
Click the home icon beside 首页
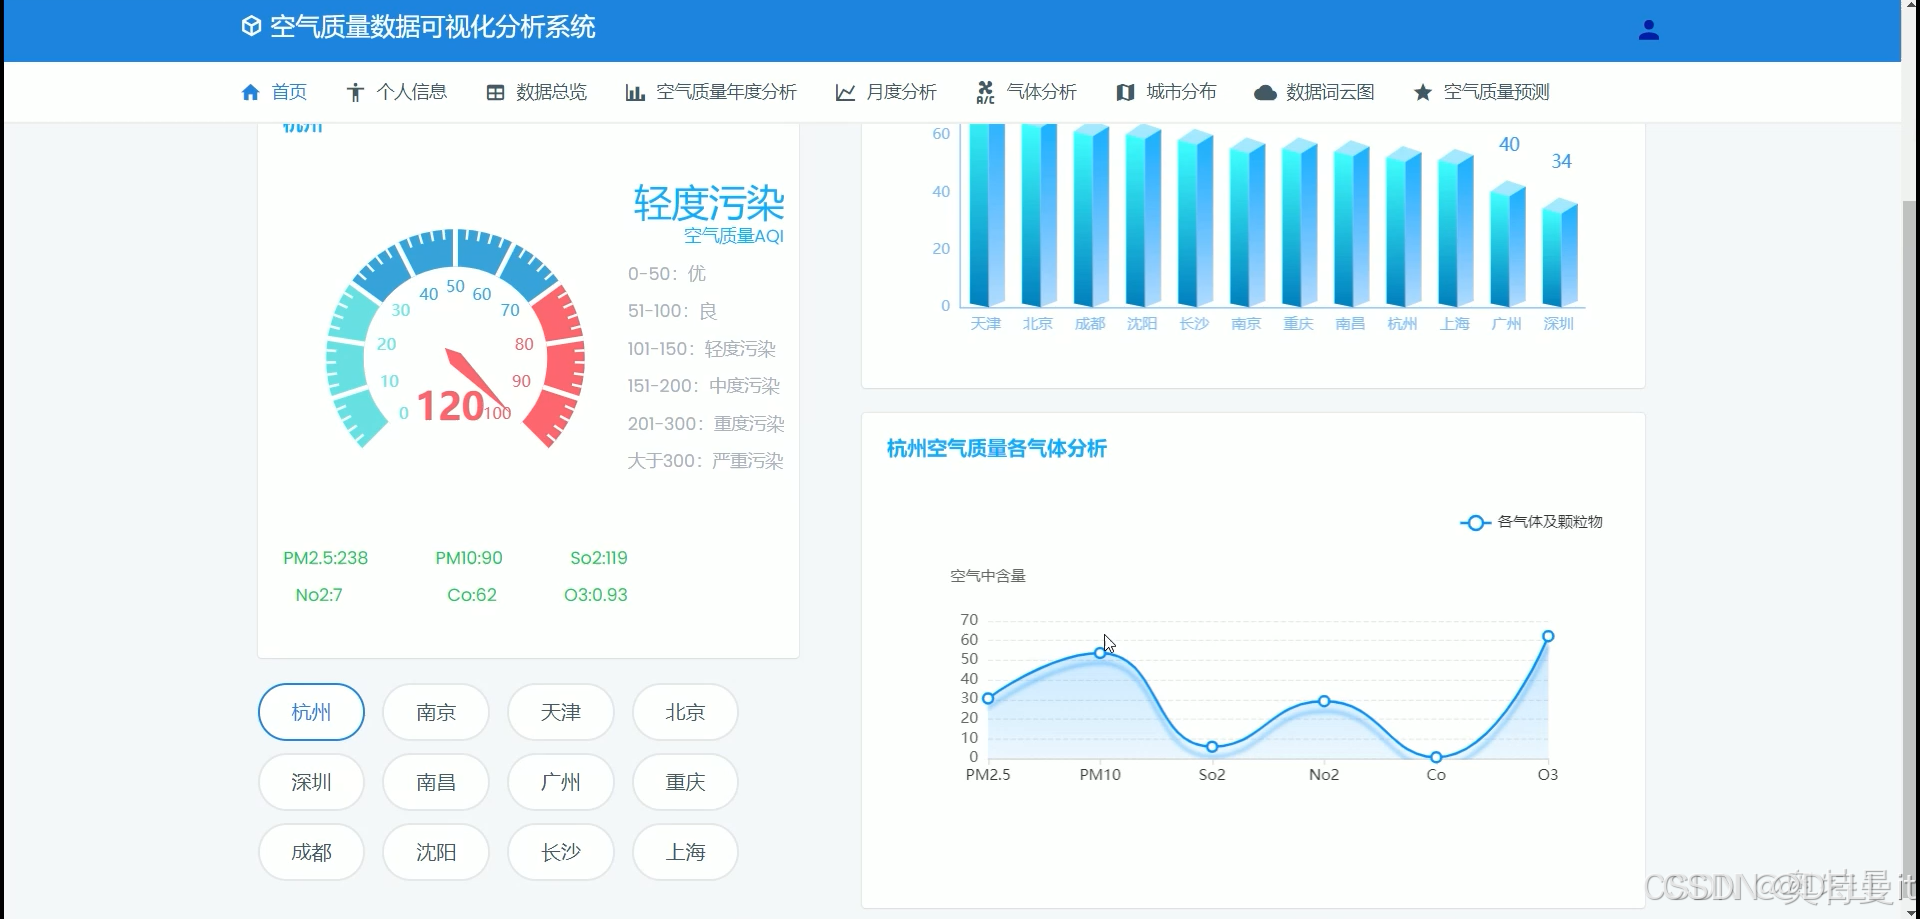click(x=250, y=92)
